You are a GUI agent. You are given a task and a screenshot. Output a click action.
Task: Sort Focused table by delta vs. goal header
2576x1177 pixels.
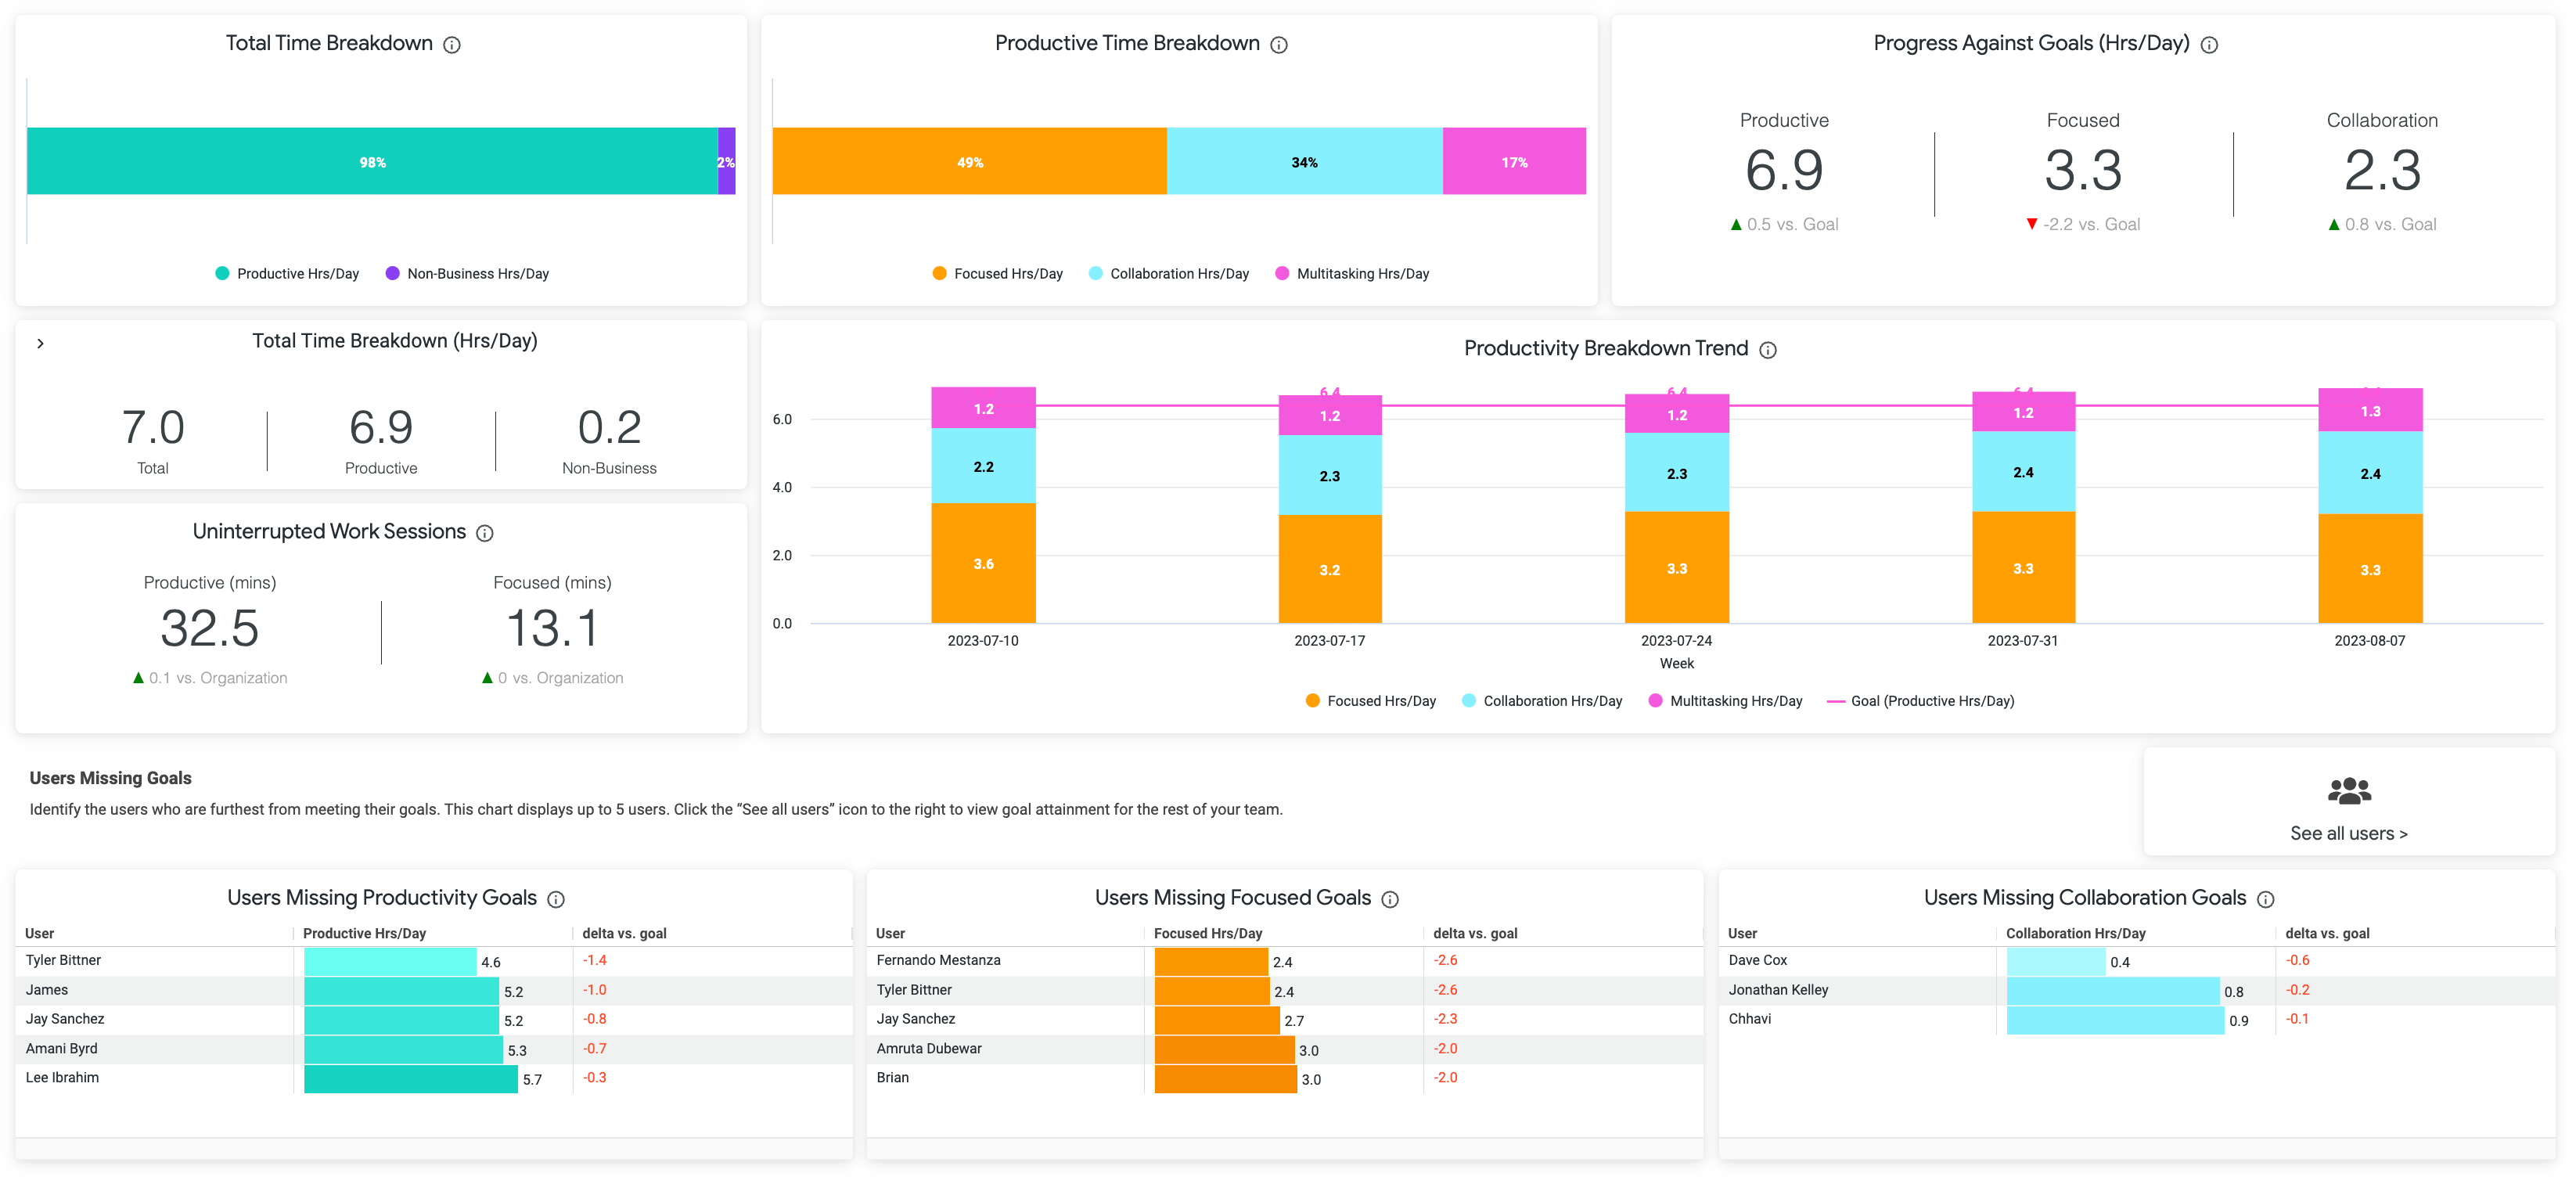click(x=1474, y=933)
